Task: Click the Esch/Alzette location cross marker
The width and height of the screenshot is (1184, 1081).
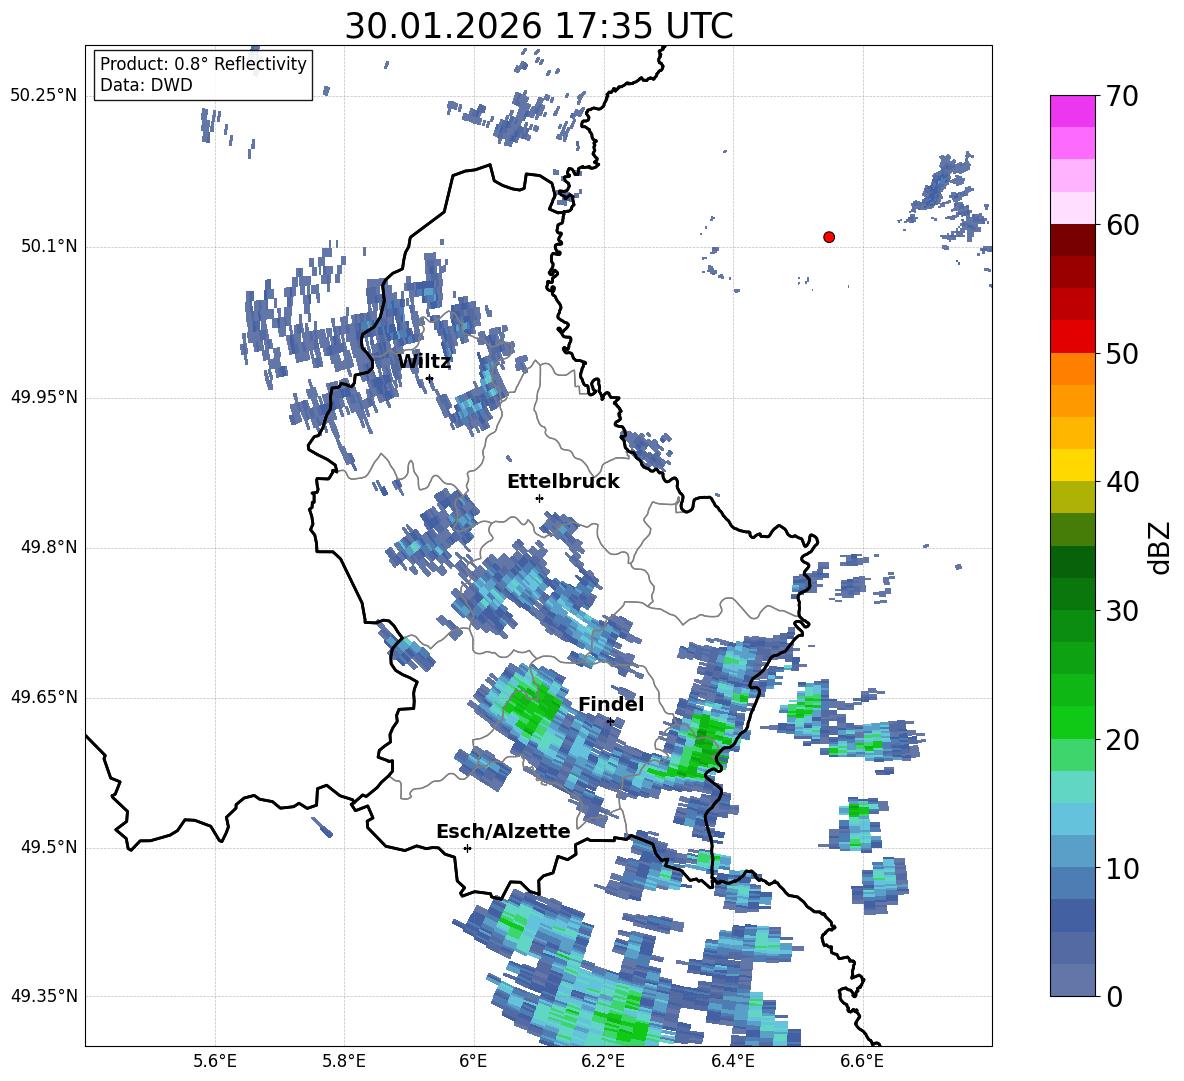Action: 467,848
